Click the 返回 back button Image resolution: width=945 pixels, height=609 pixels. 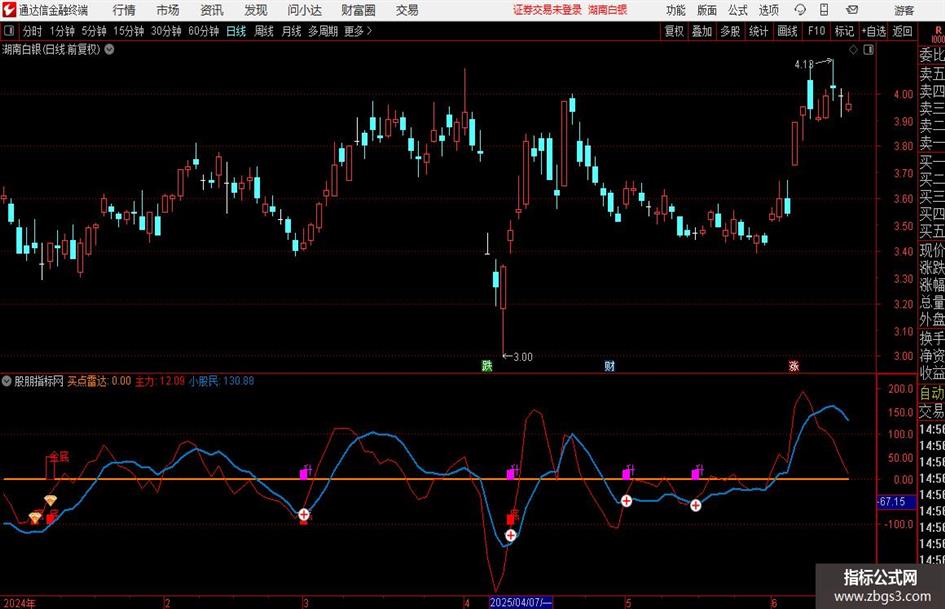(902, 31)
